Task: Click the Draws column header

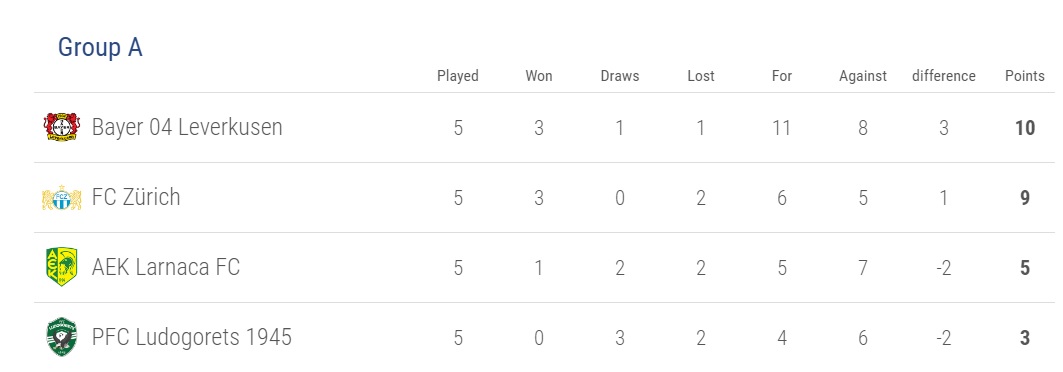Action: [620, 76]
